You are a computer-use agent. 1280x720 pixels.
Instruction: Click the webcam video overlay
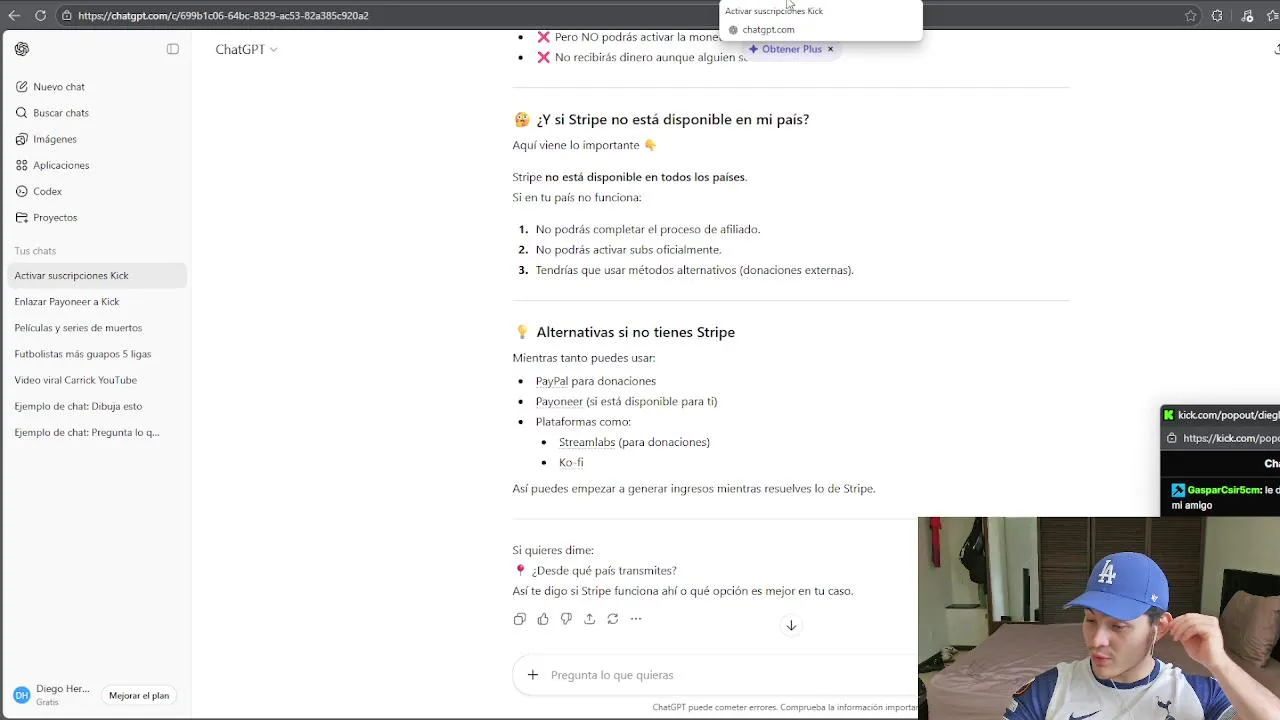pos(1098,618)
